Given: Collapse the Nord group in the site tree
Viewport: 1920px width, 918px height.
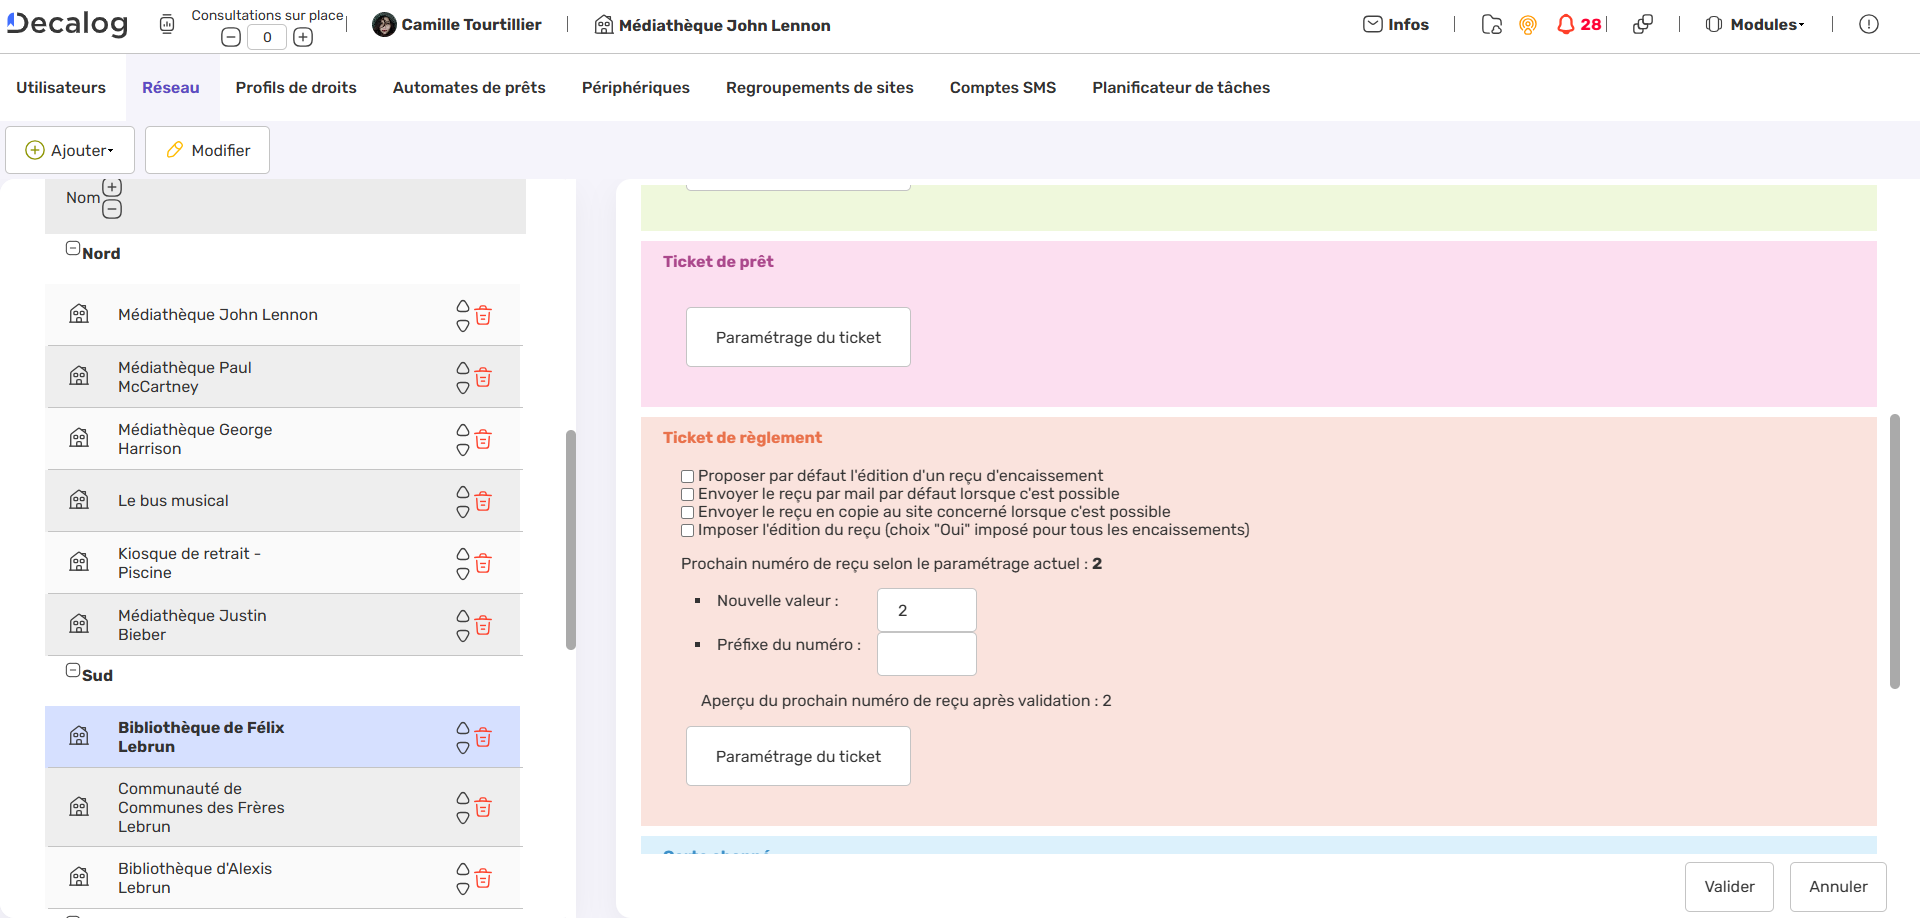Looking at the screenshot, I should pyautogui.click(x=72, y=247).
